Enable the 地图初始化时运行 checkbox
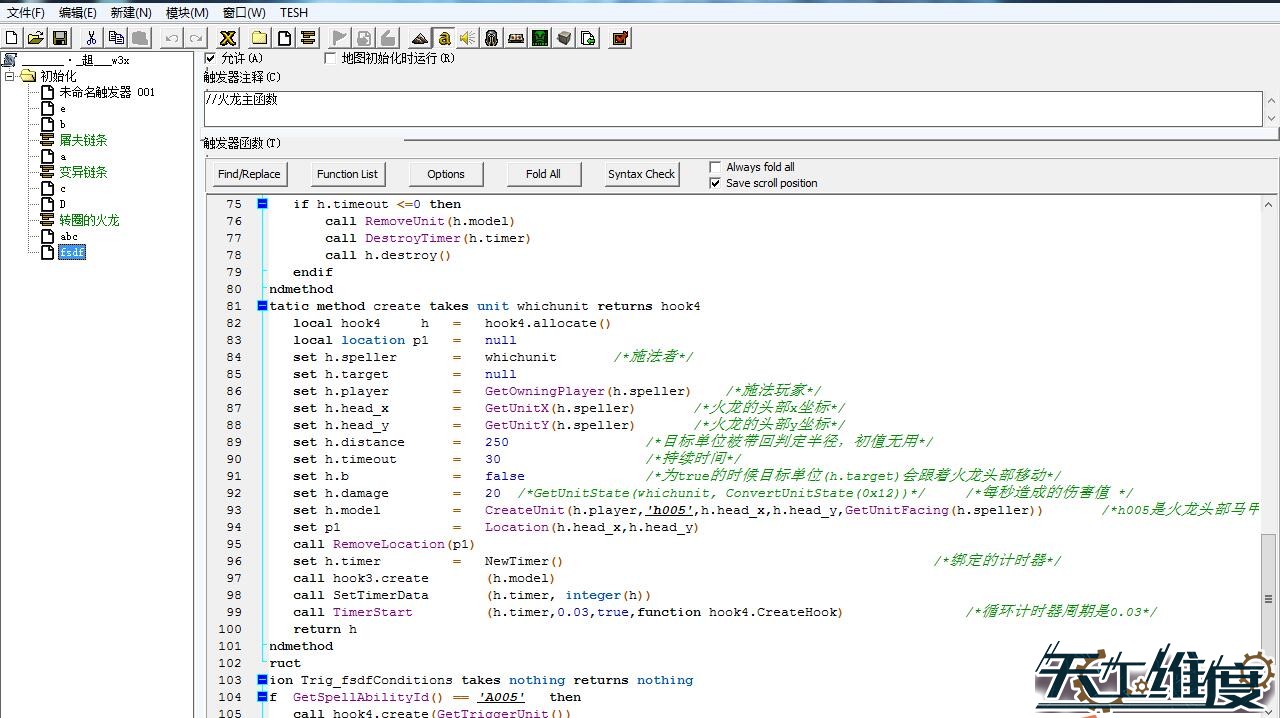Viewport: 1280px width, 718px height. pyautogui.click(x=331, y=58)
